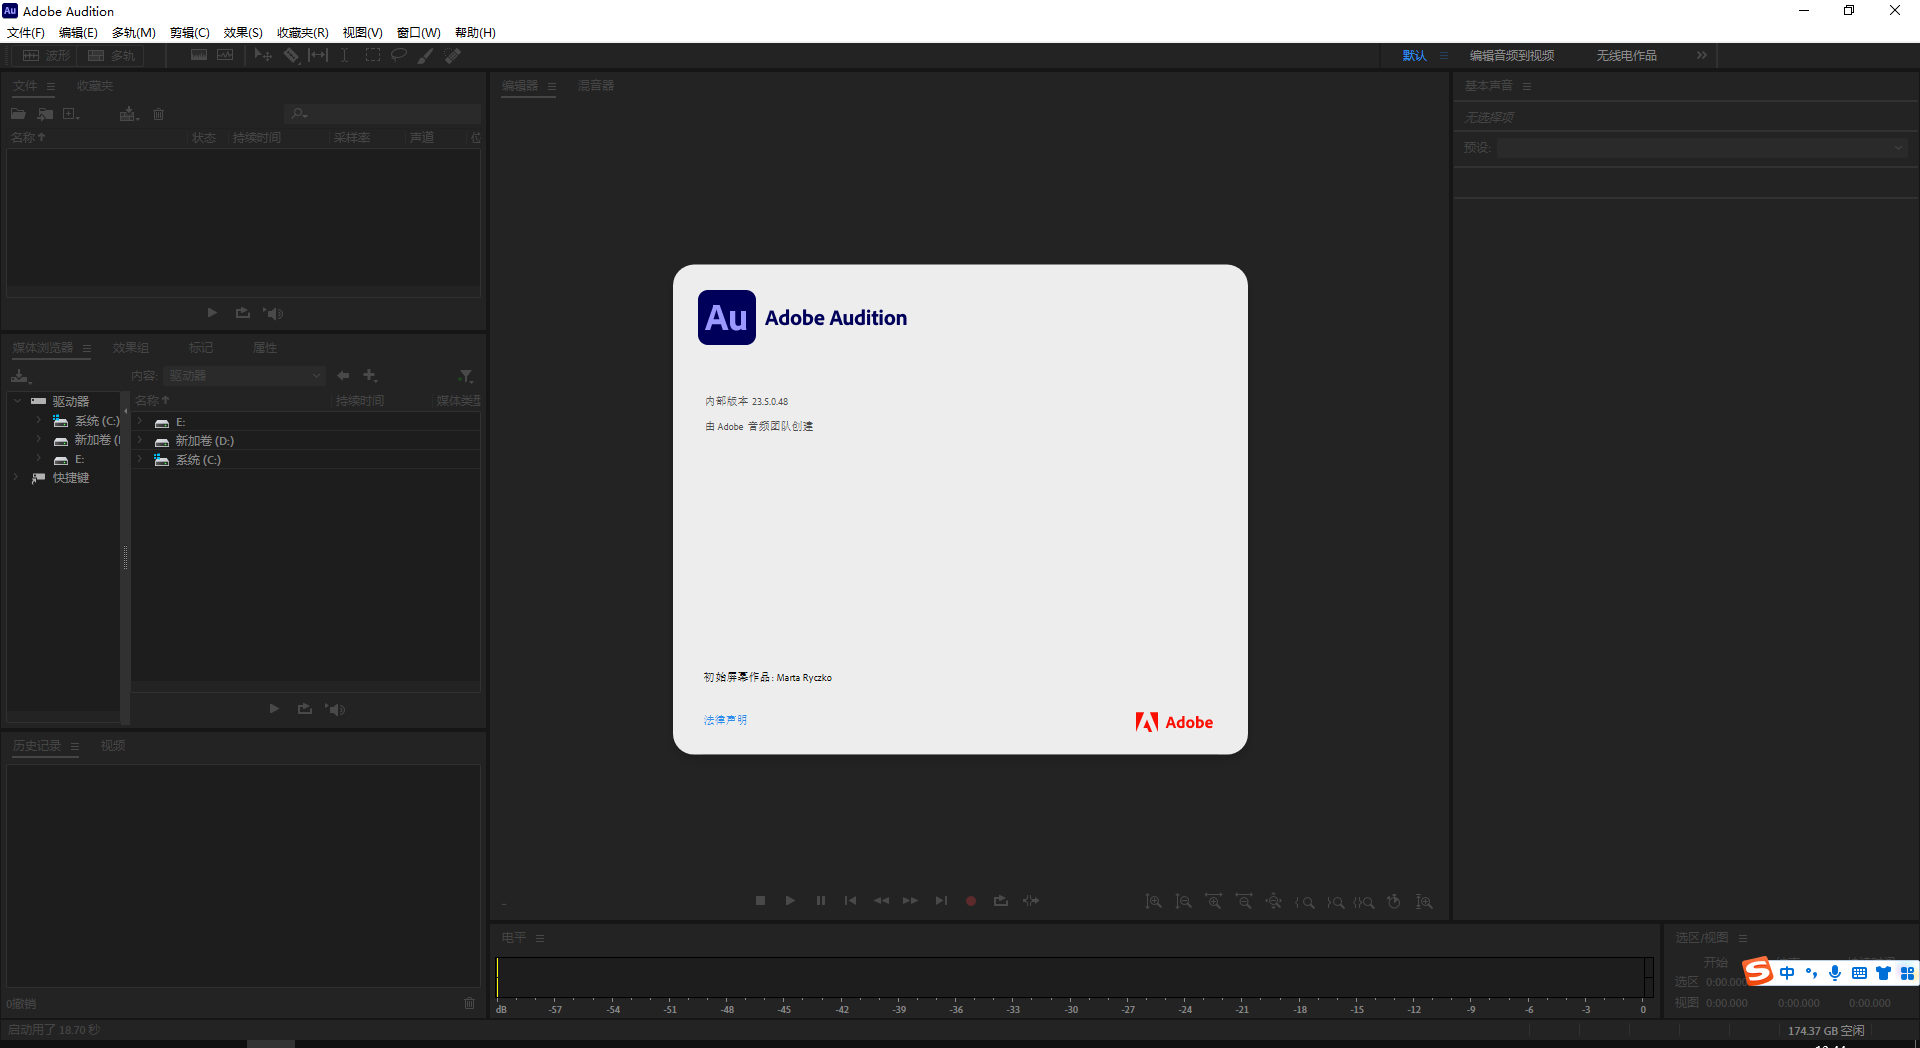Click the Paintbrush Selection tool

[x=425, y=55]
